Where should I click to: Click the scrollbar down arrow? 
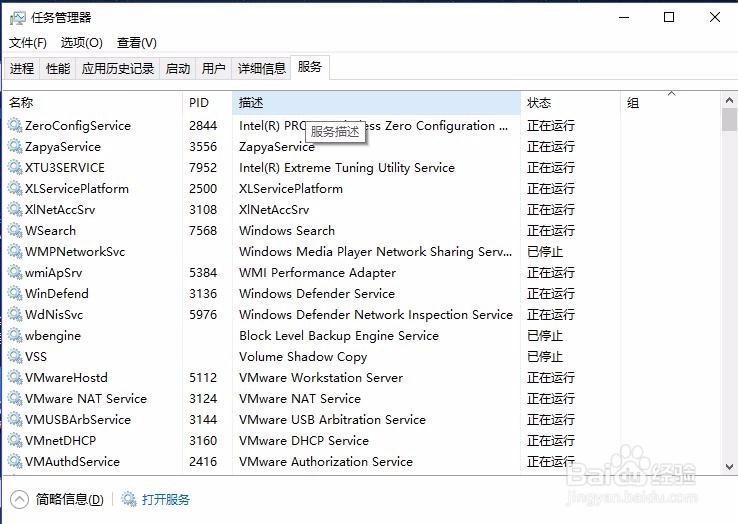(729, 467)
